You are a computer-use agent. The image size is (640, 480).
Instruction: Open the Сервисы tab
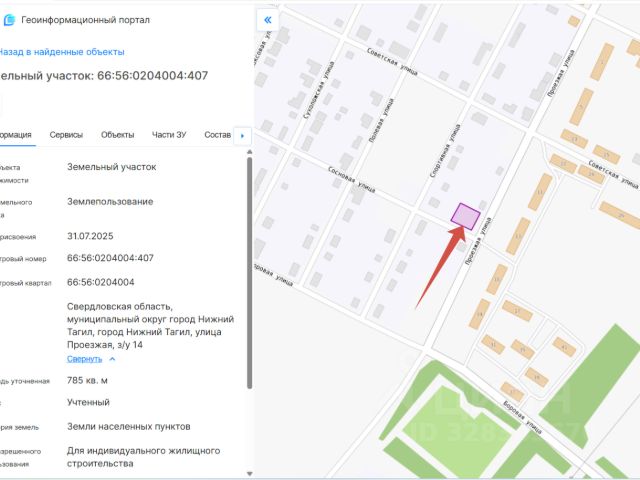tap(66, 135)
